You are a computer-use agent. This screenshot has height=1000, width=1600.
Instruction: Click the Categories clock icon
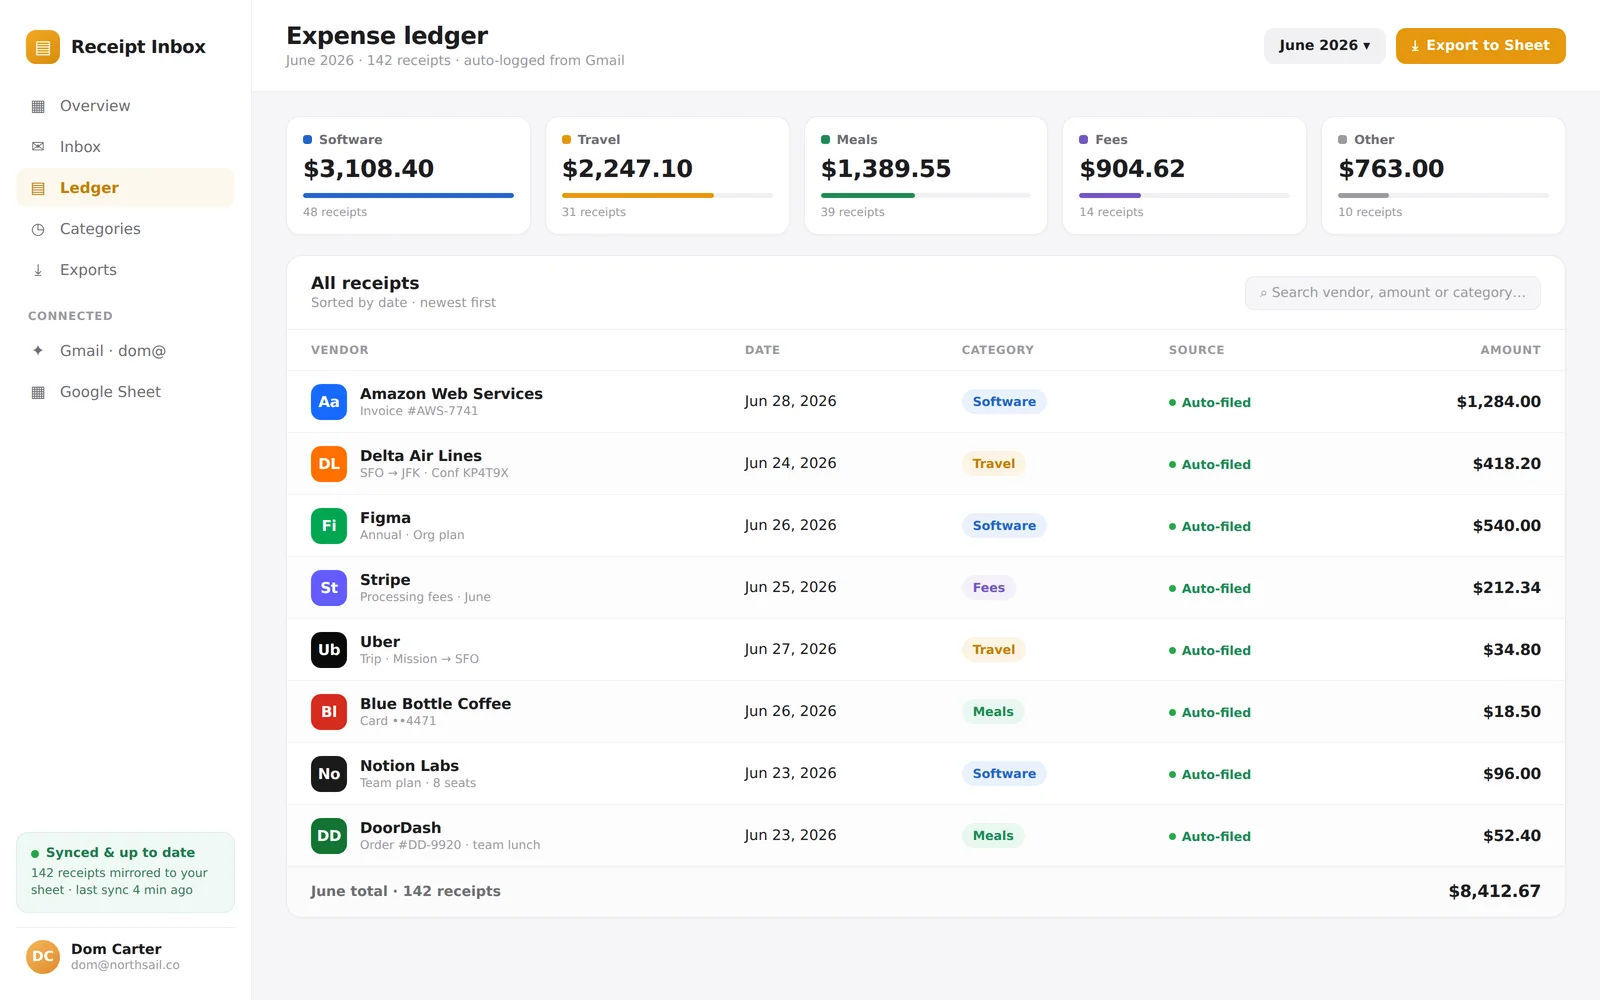coord(38,229)
